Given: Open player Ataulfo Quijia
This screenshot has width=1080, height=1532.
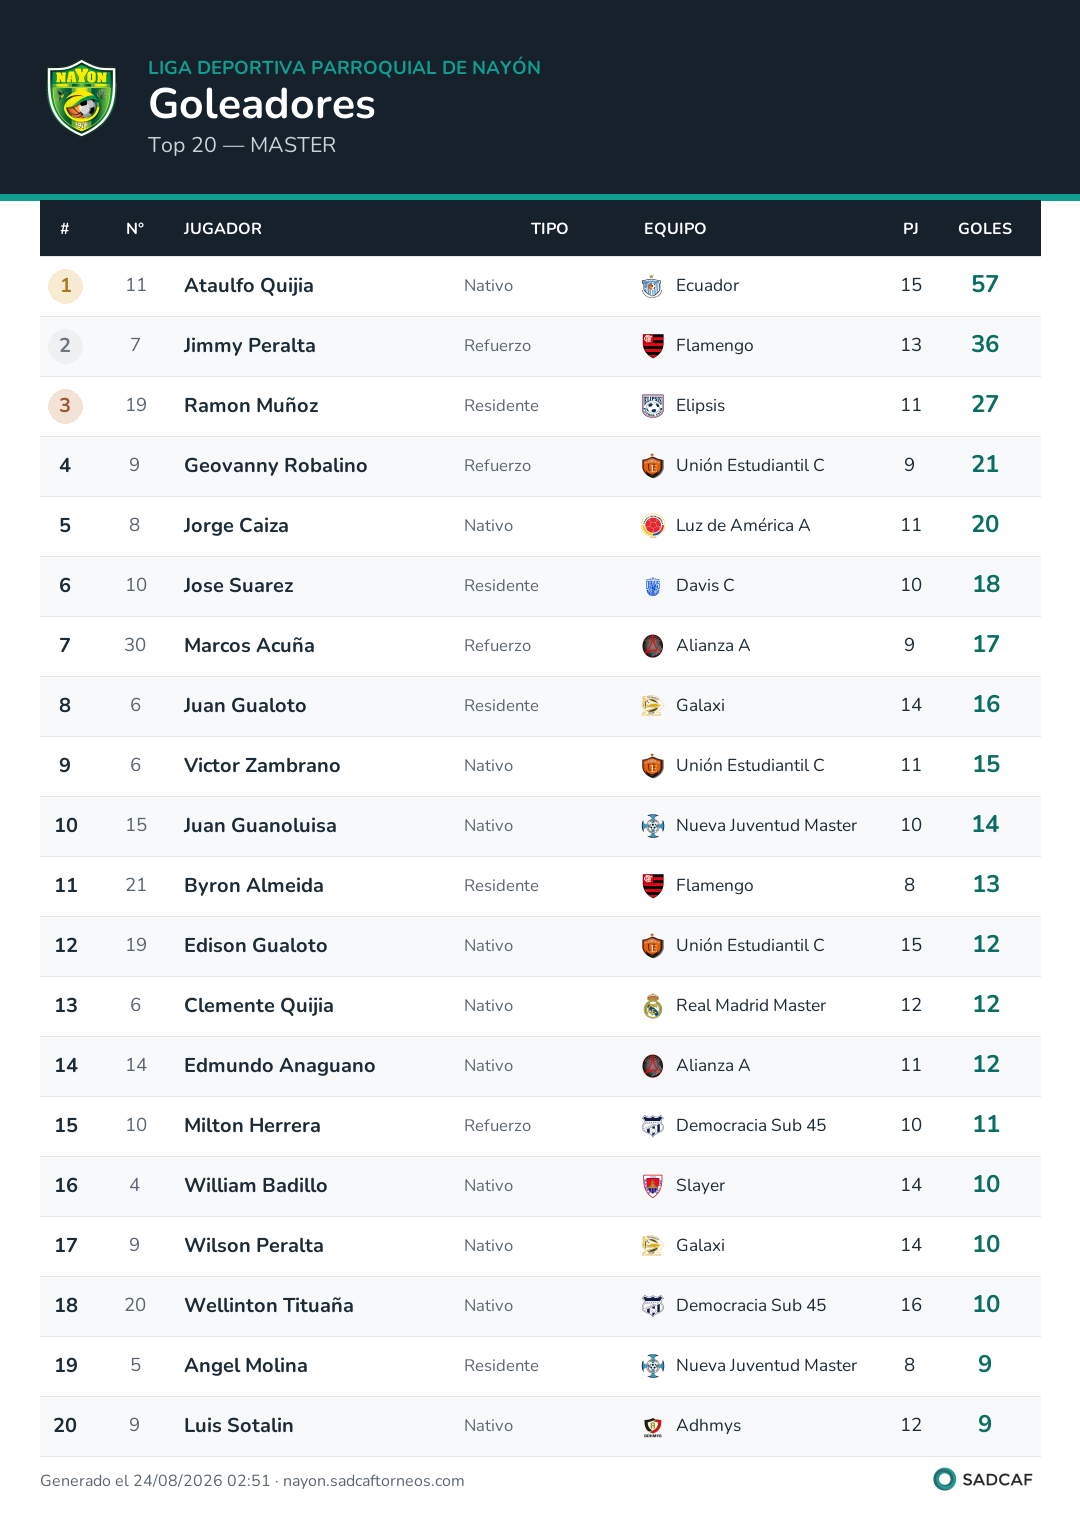Looking at the screenshot, I should (249, 286).
